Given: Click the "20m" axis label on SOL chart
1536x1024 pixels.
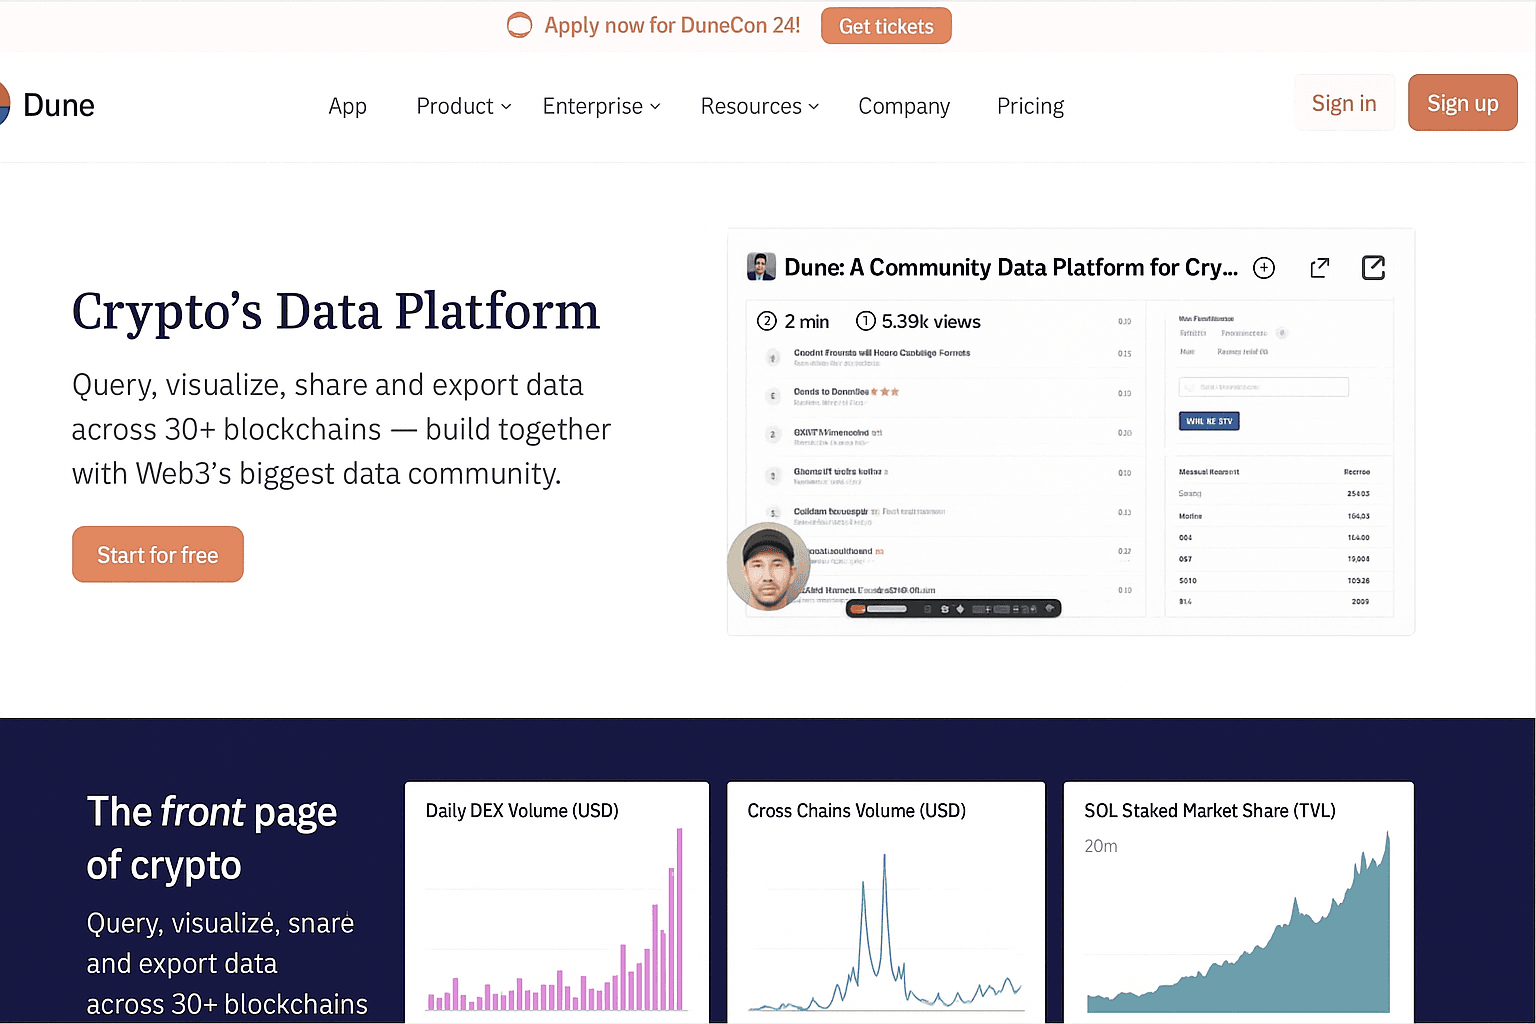Looking at the screenshot, I should 1101,846.
